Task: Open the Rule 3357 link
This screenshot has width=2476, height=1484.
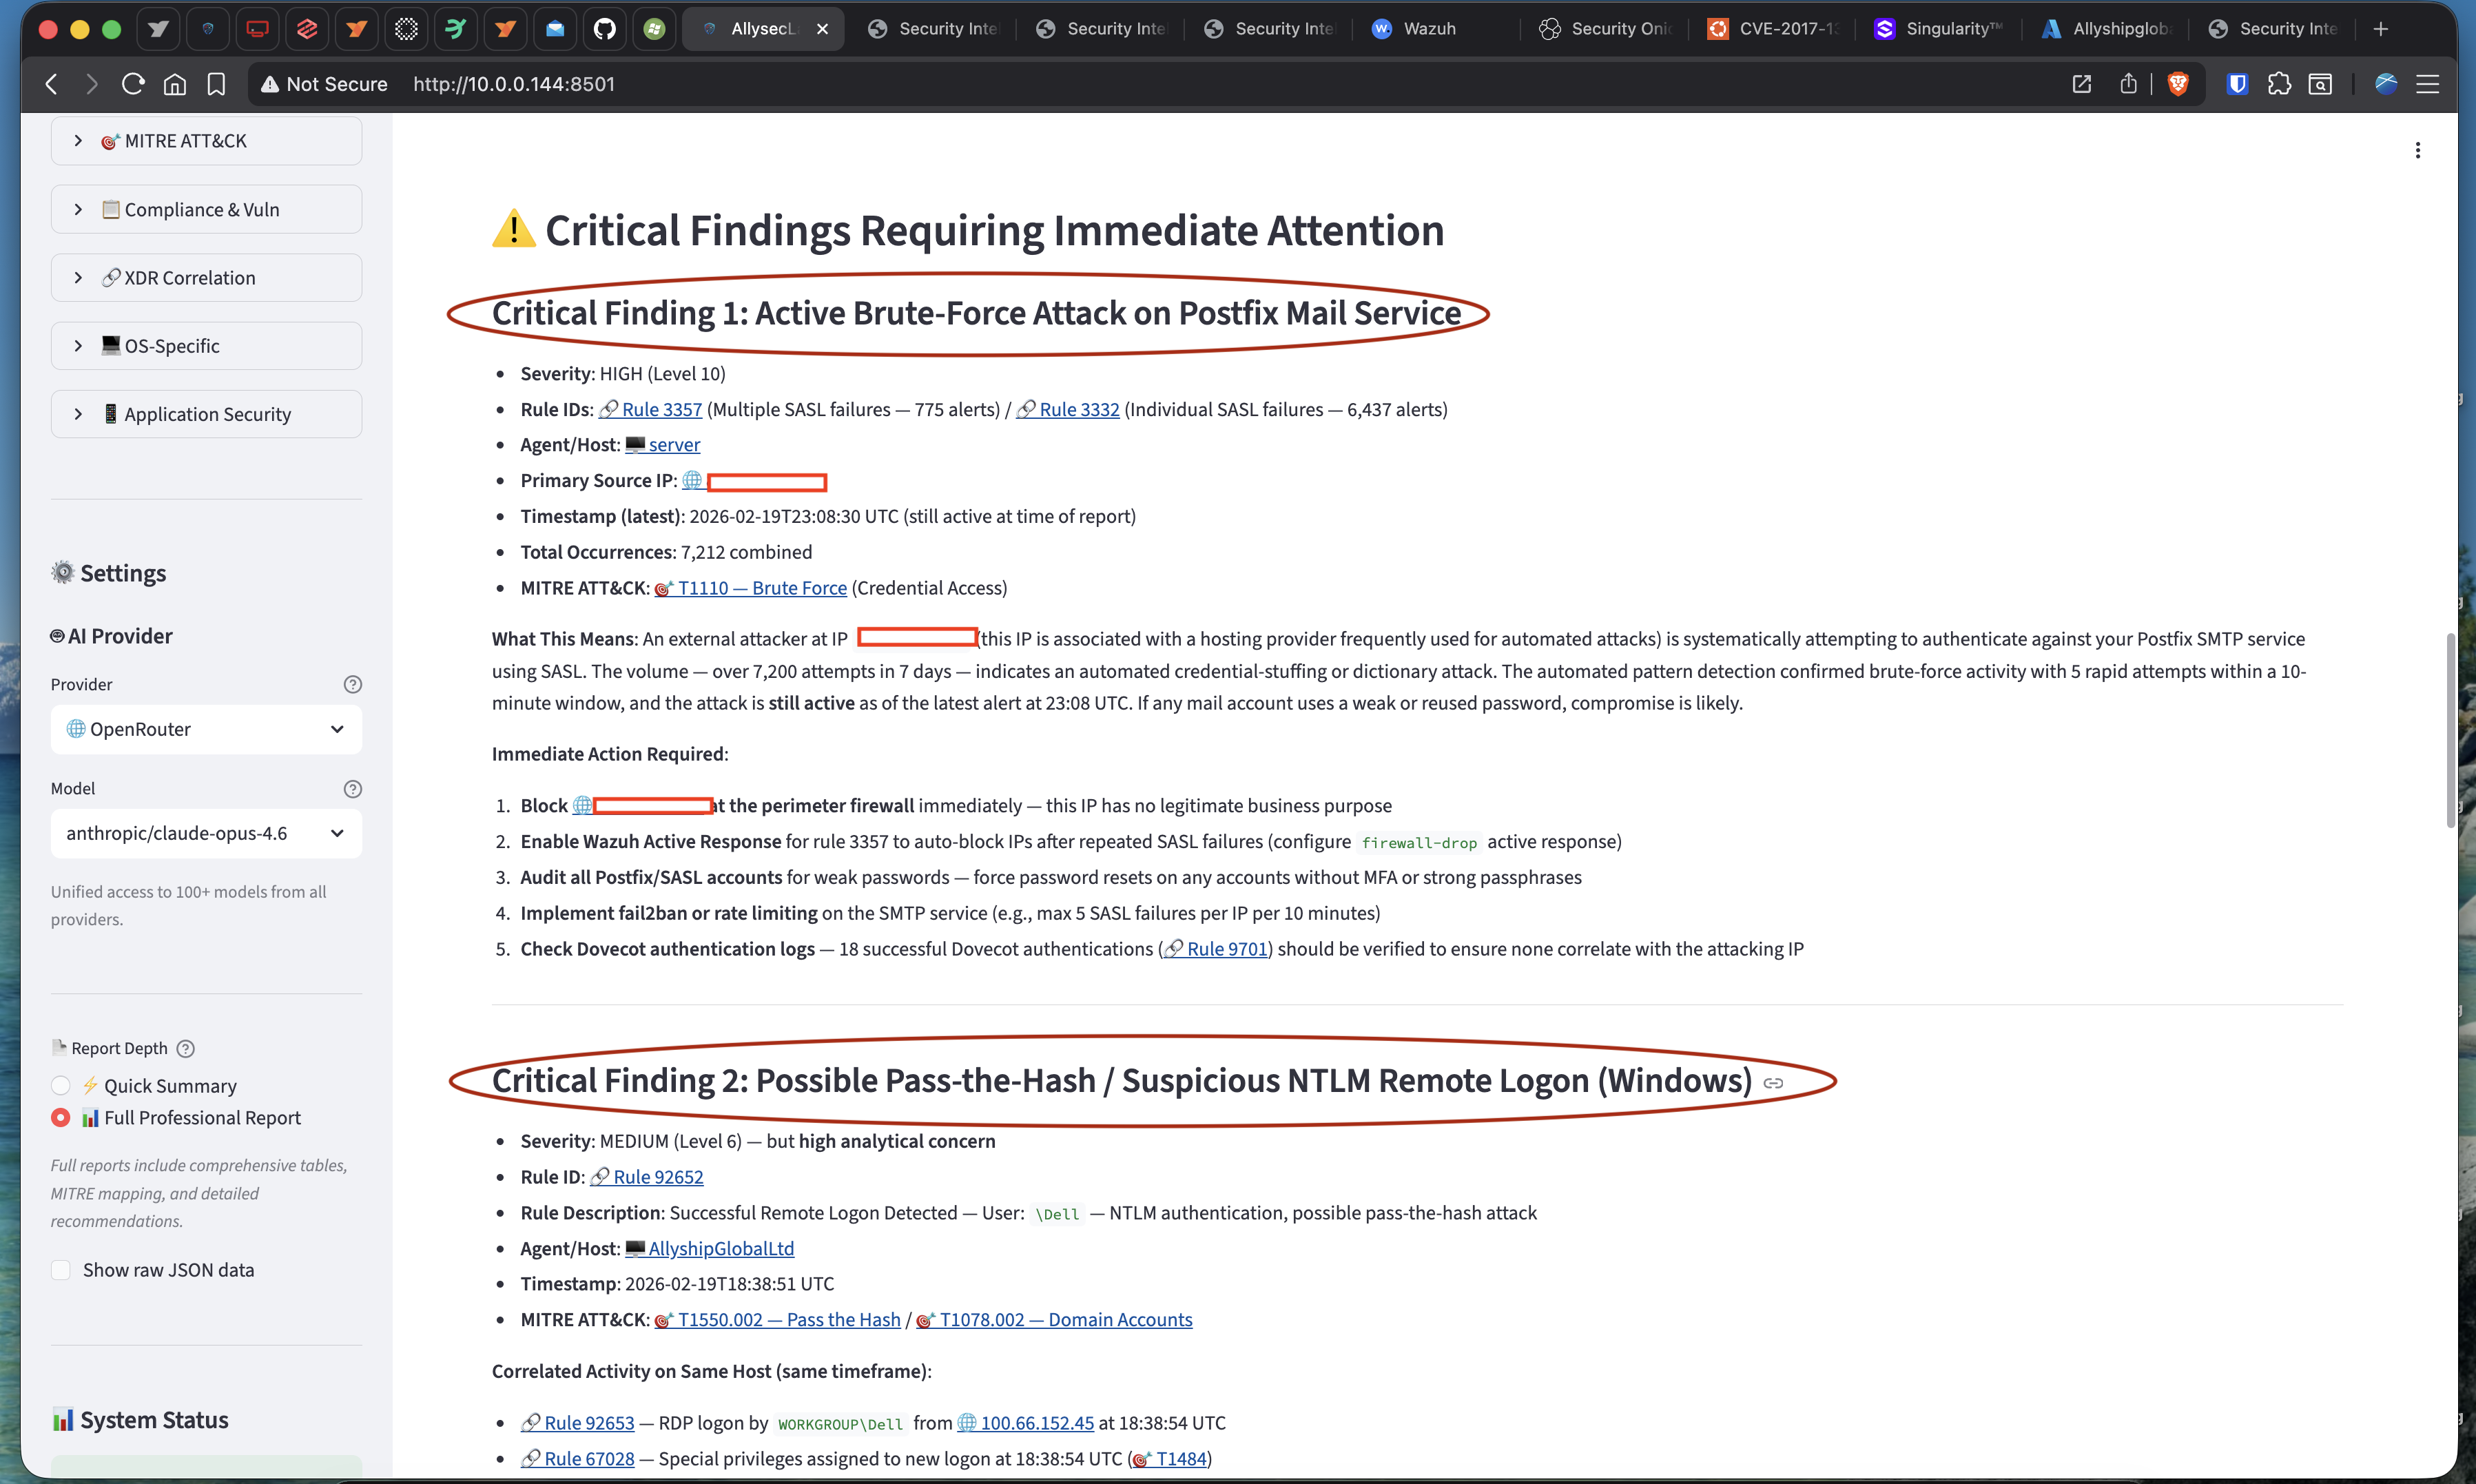Action: [x=660, y=409]
